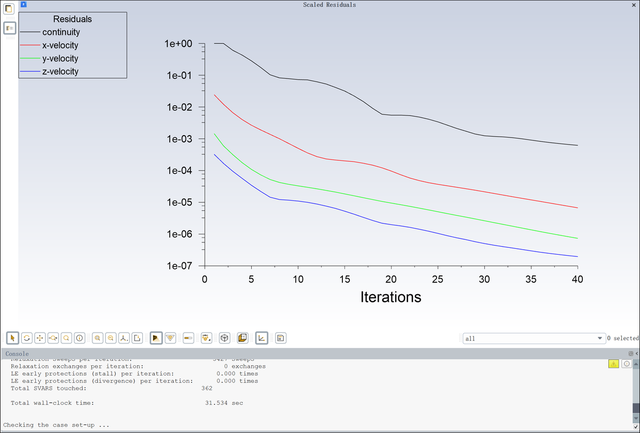Click the orange inverted triangle filter icon
The height and width of the screenshot is (433, 640).
[170, 338]
